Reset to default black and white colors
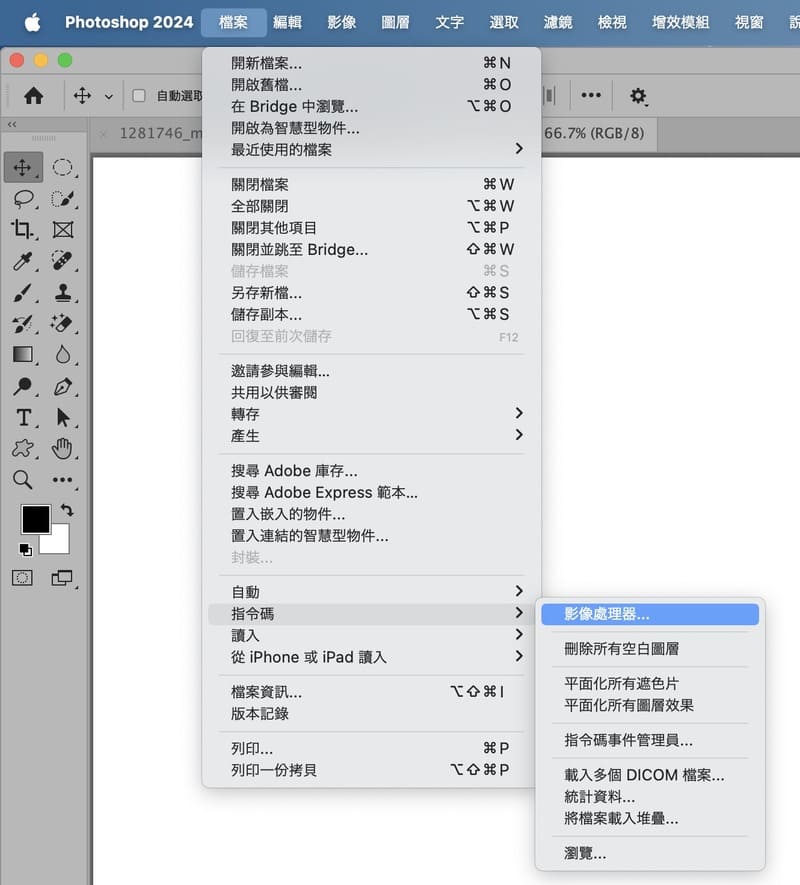 click(x=25, y=550)
